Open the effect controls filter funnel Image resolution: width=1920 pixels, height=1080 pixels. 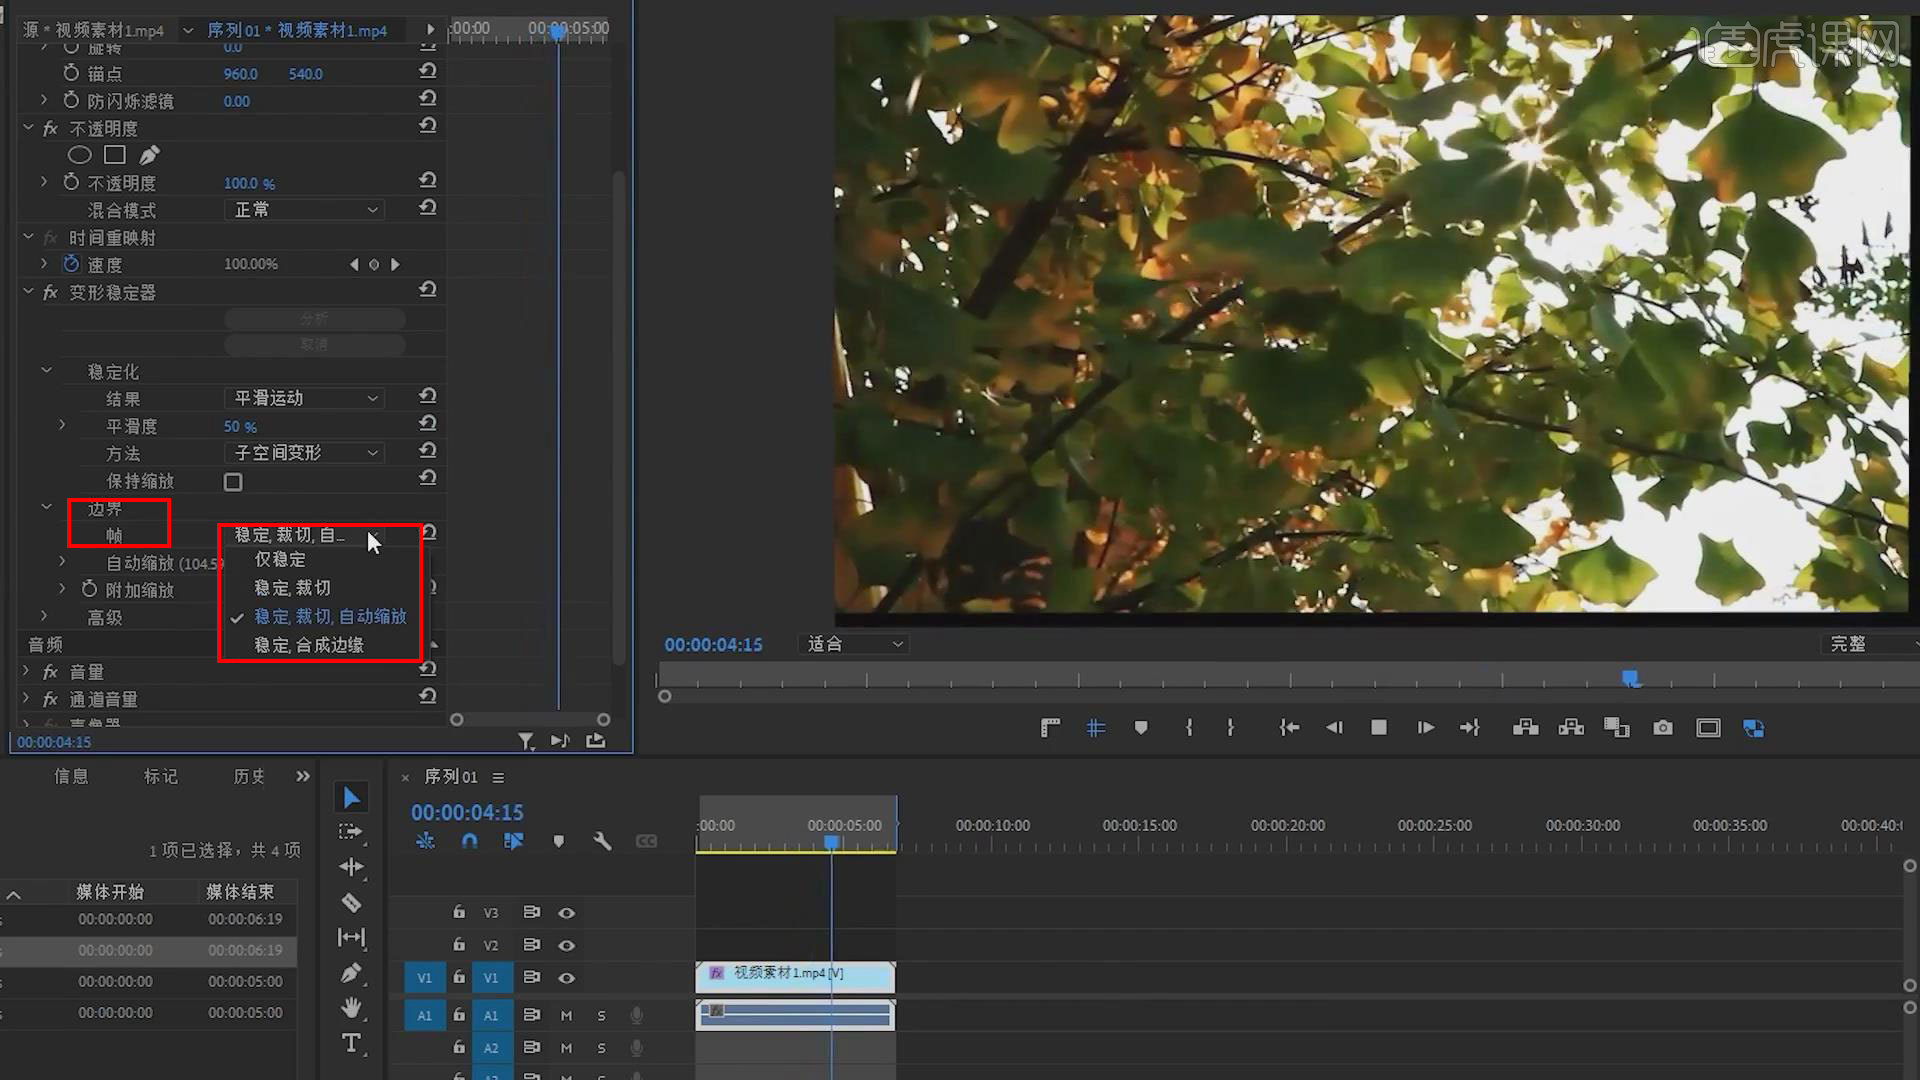tap(525, 741)
